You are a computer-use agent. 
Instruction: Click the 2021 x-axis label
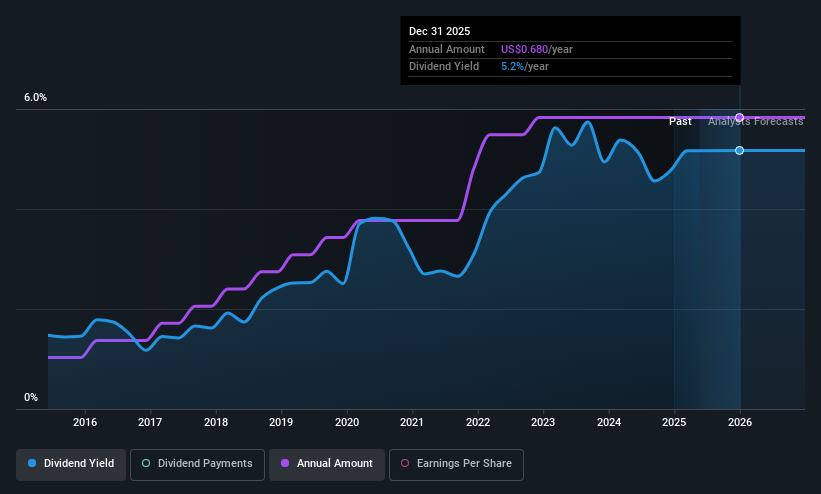click(x=412, y=422)
